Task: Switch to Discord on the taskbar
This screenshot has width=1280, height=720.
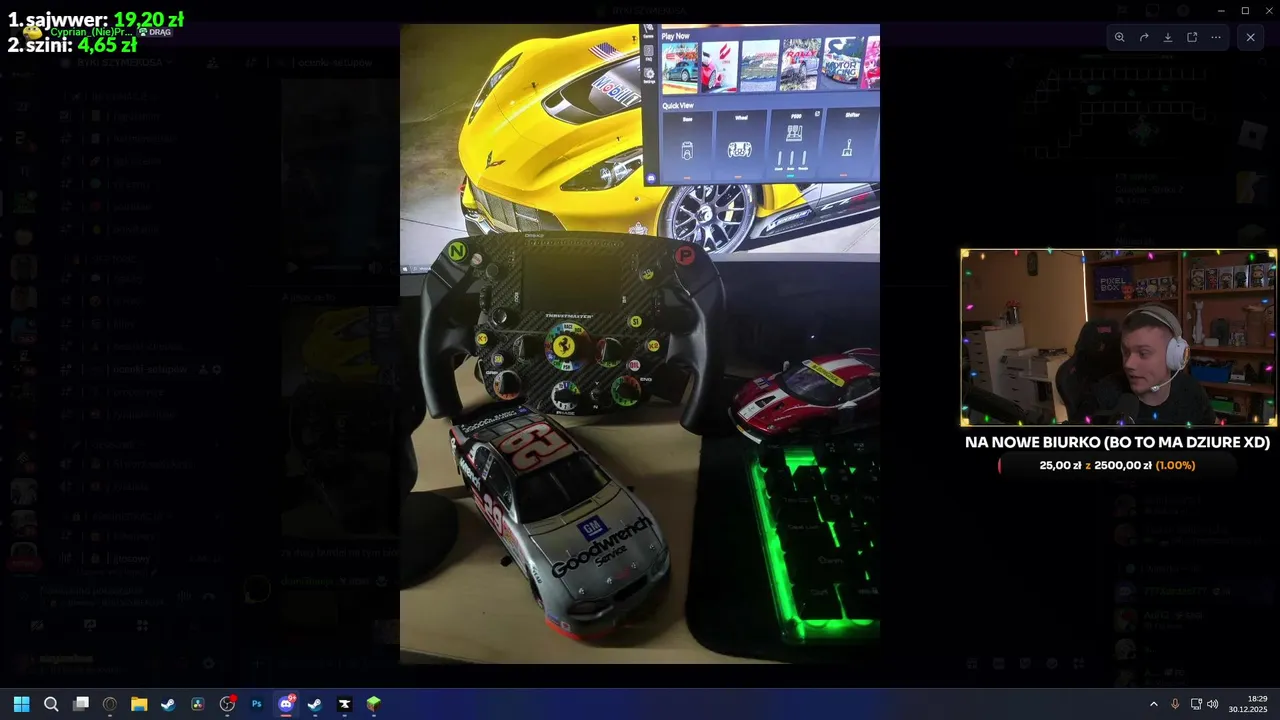Action: point(286,704)
